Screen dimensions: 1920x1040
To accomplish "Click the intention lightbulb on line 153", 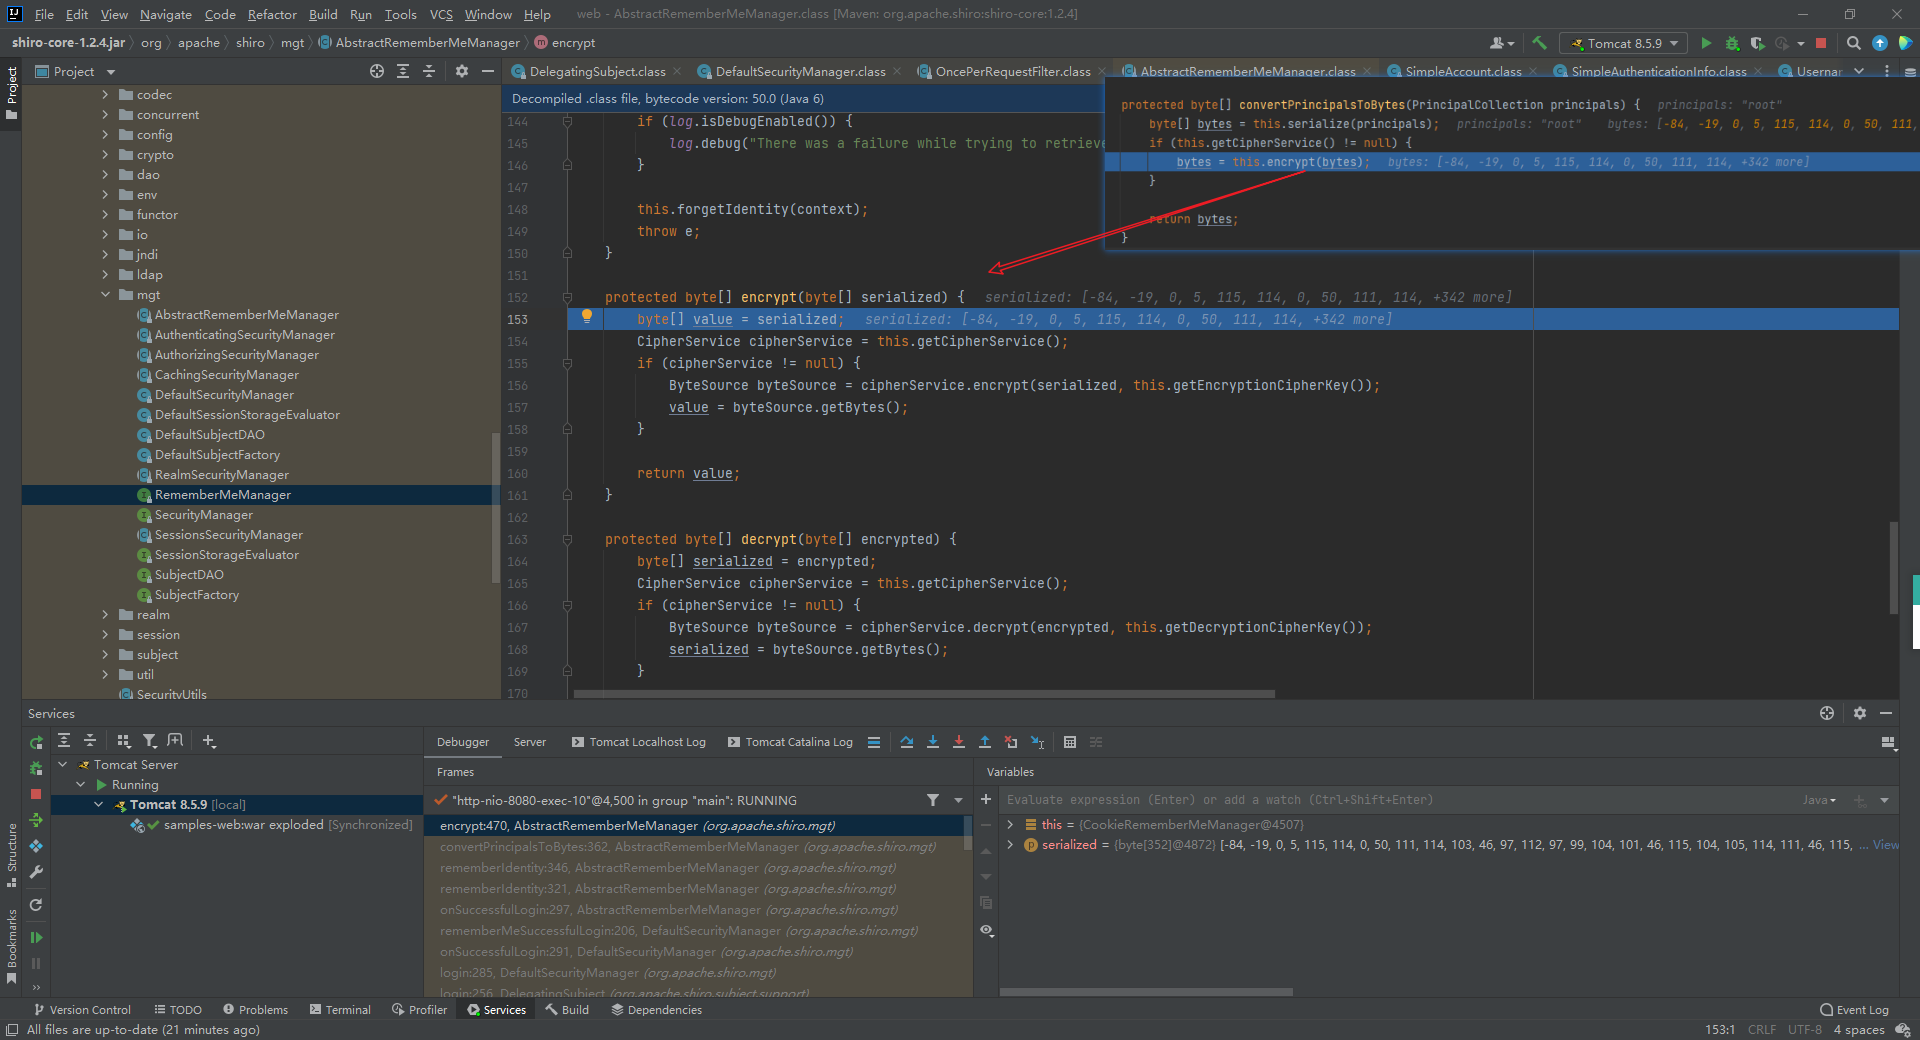I will click(x=587, y=317).
